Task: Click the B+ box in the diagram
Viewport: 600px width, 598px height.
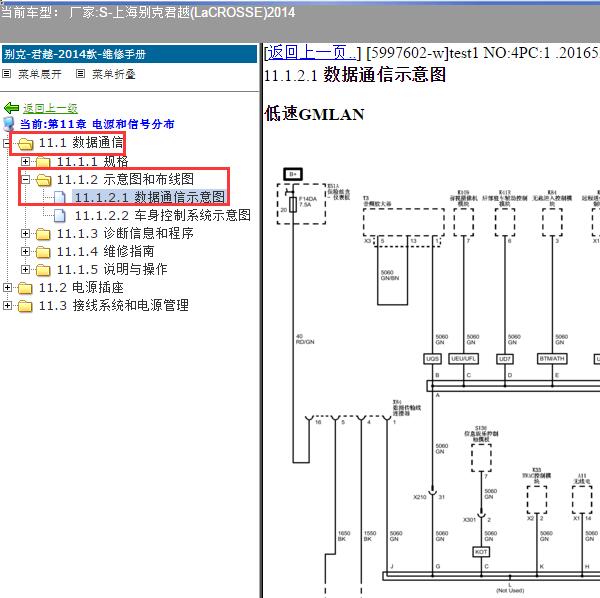Action: pyautogui.click(x=293, y=174)
